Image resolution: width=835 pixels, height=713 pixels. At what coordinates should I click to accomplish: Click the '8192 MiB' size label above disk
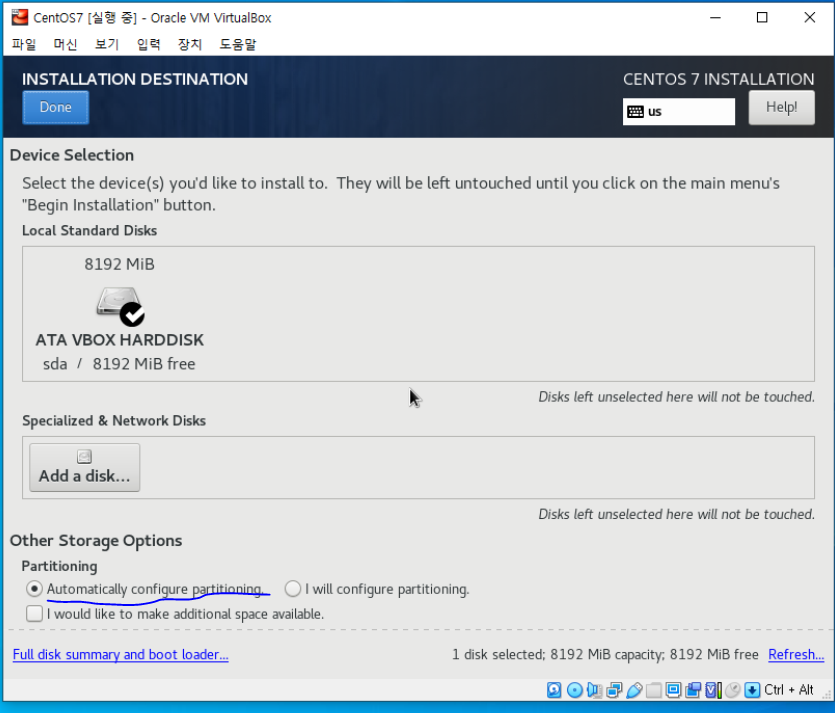(119, 264)
